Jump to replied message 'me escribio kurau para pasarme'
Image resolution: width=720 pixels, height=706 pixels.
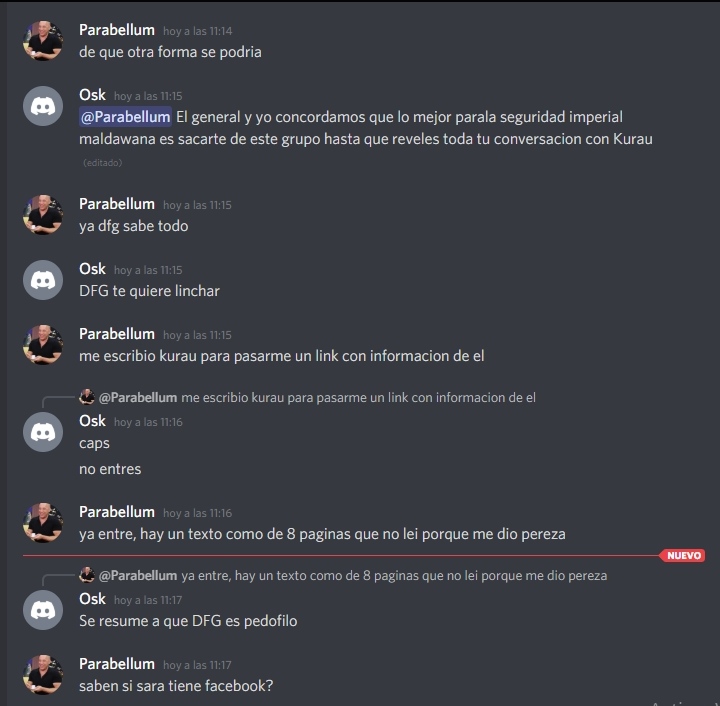pyautogui.click(x=358, y=398)
